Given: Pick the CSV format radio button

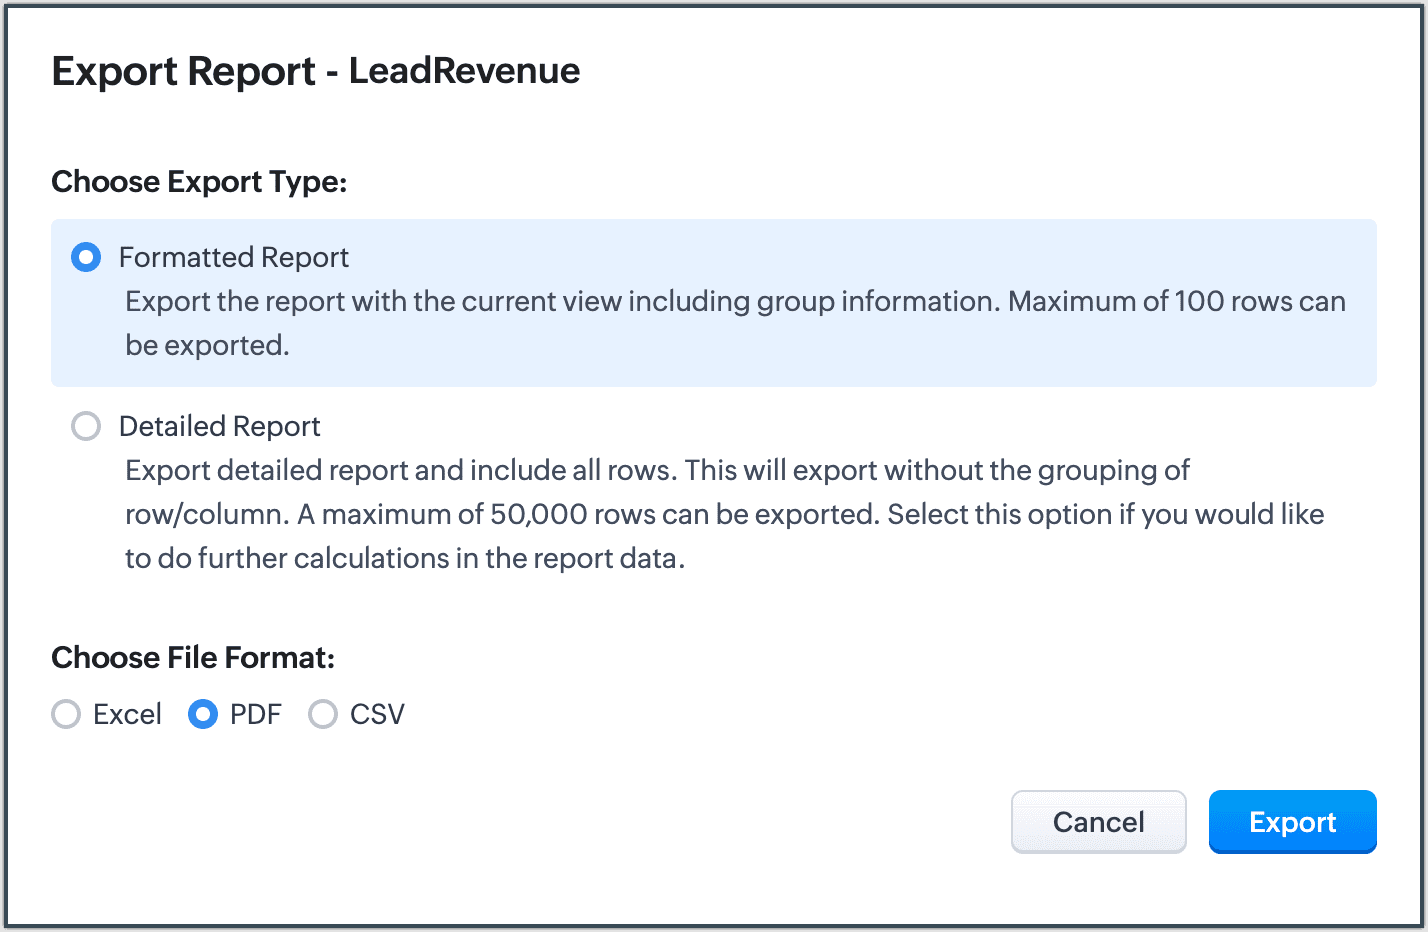Looking at the screenshot, I should coord(323,714).
